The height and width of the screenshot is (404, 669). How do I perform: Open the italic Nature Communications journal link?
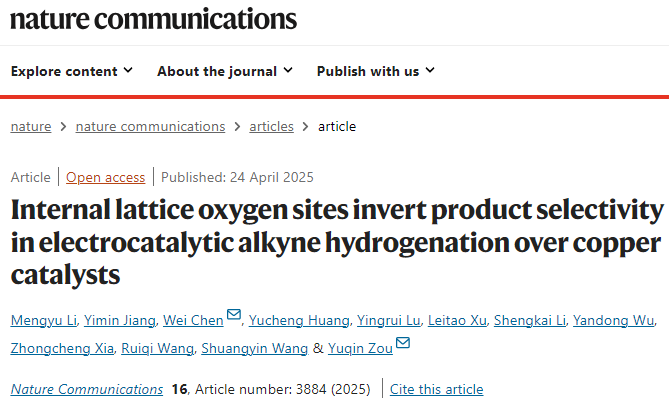[x=87, y=389]
